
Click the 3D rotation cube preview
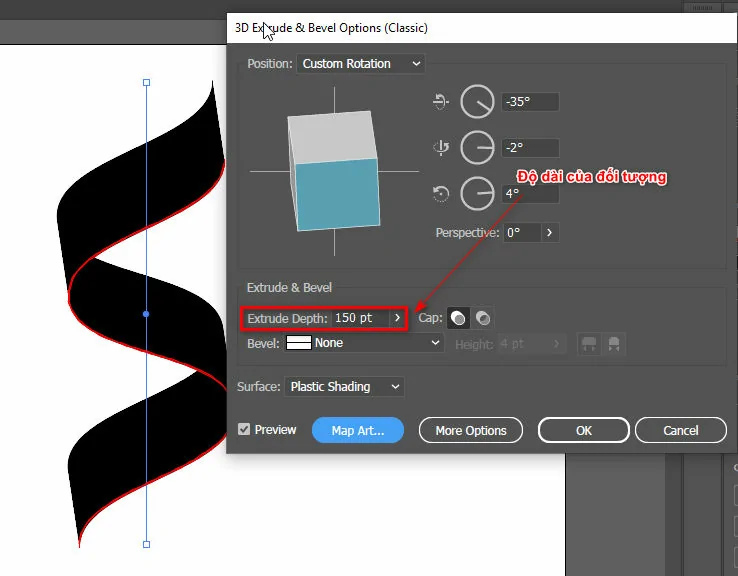pyautogui.click(x=334, y=171)
